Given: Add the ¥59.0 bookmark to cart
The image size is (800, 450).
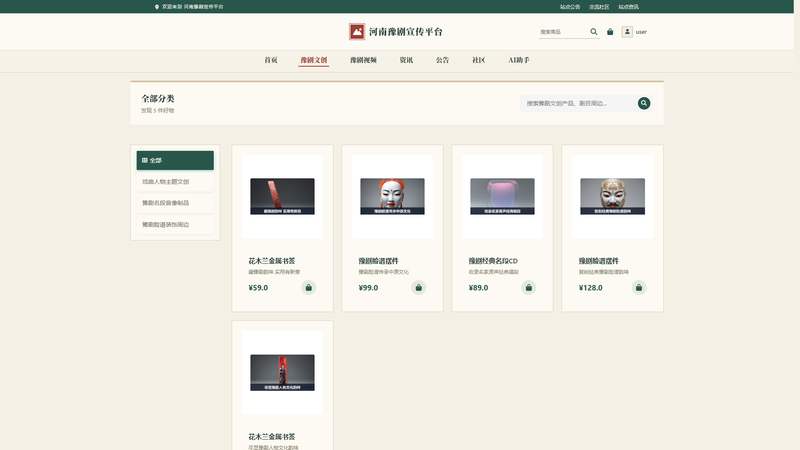Looking at the screenshot, I should (x=308, y=288).
